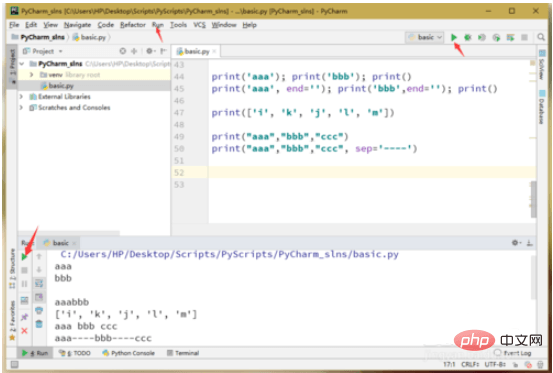Open the Database right side tab
The width and height of the screenshot is (553, 373).
coord(542,107)
